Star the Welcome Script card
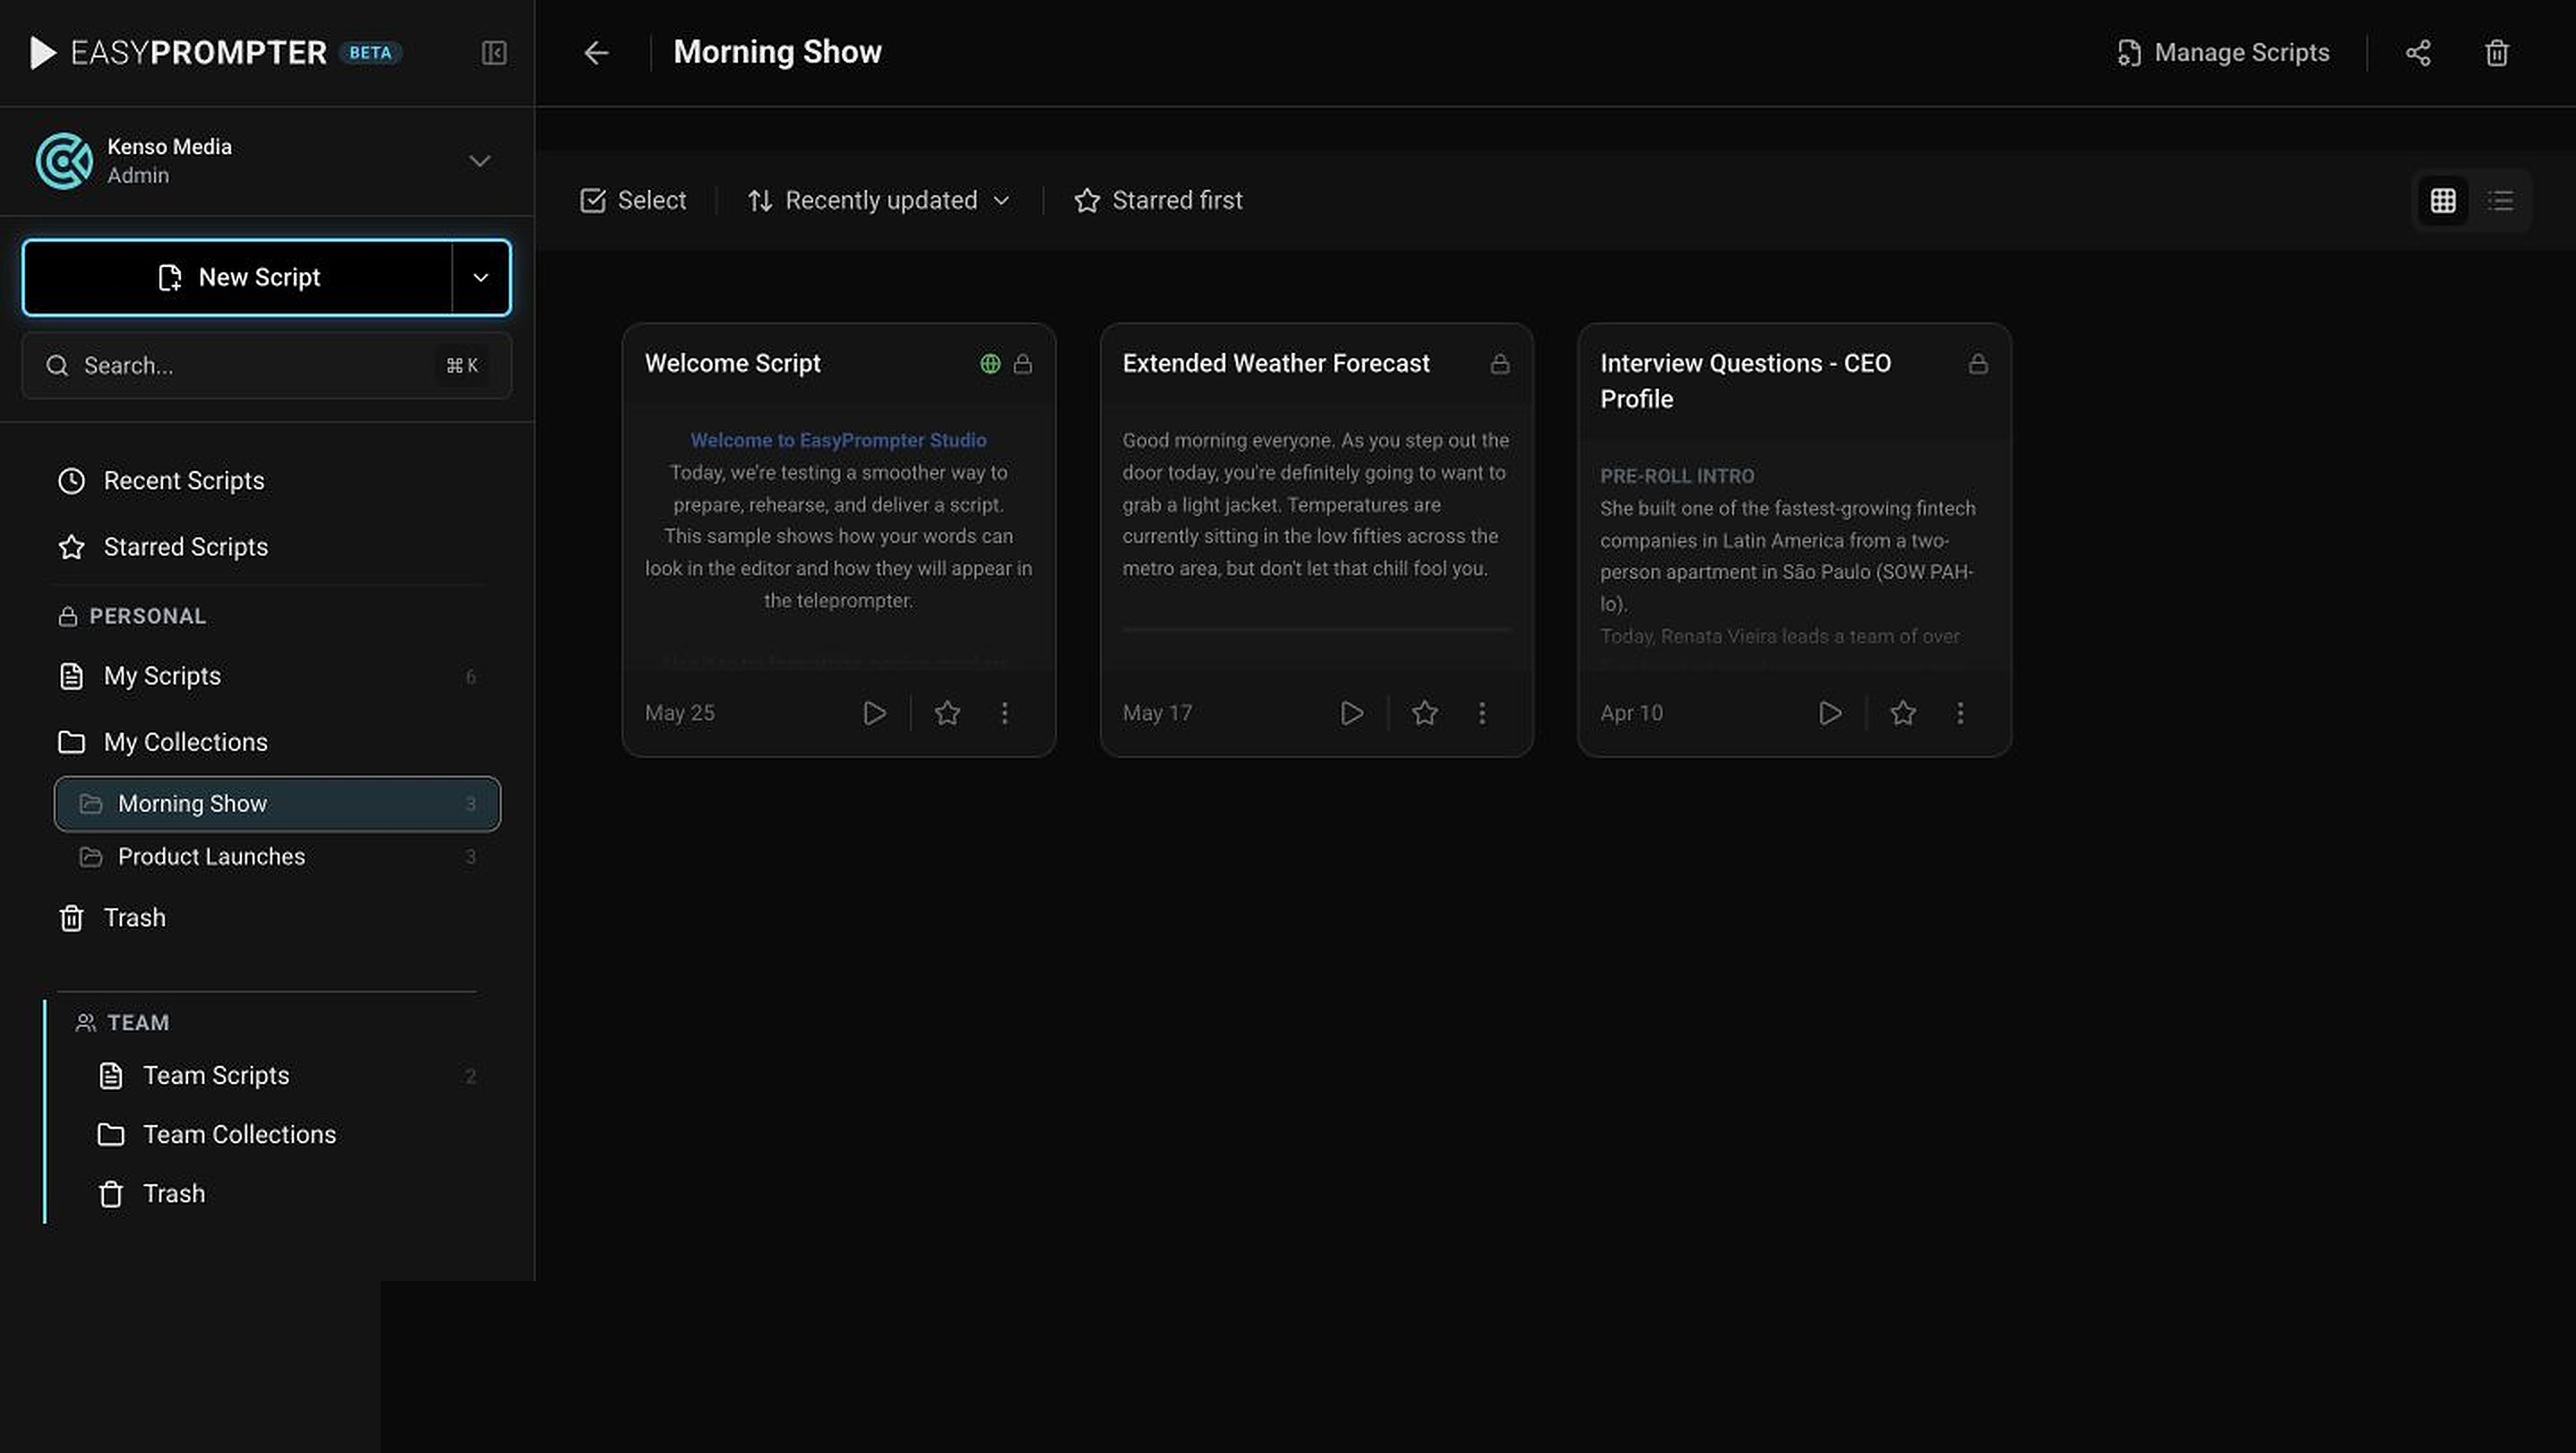Screen dimensions: 2576x1453 [x=947, y=713]
